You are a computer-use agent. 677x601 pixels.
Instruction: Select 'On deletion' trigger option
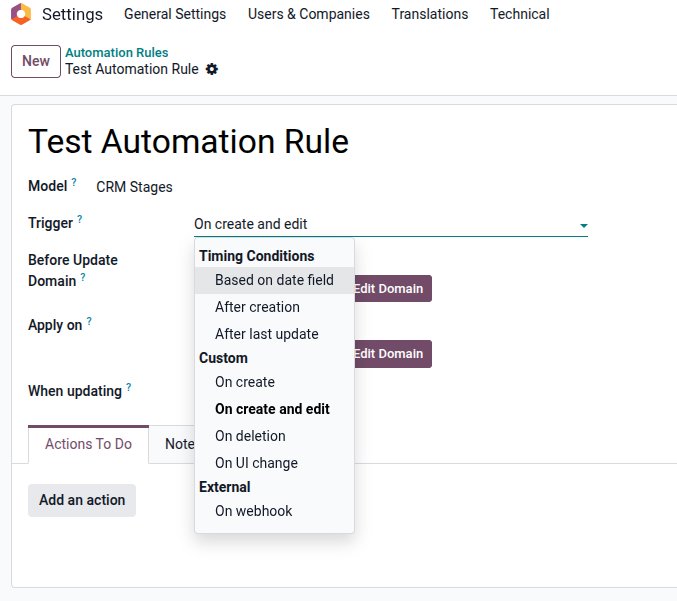click(250, 436)
